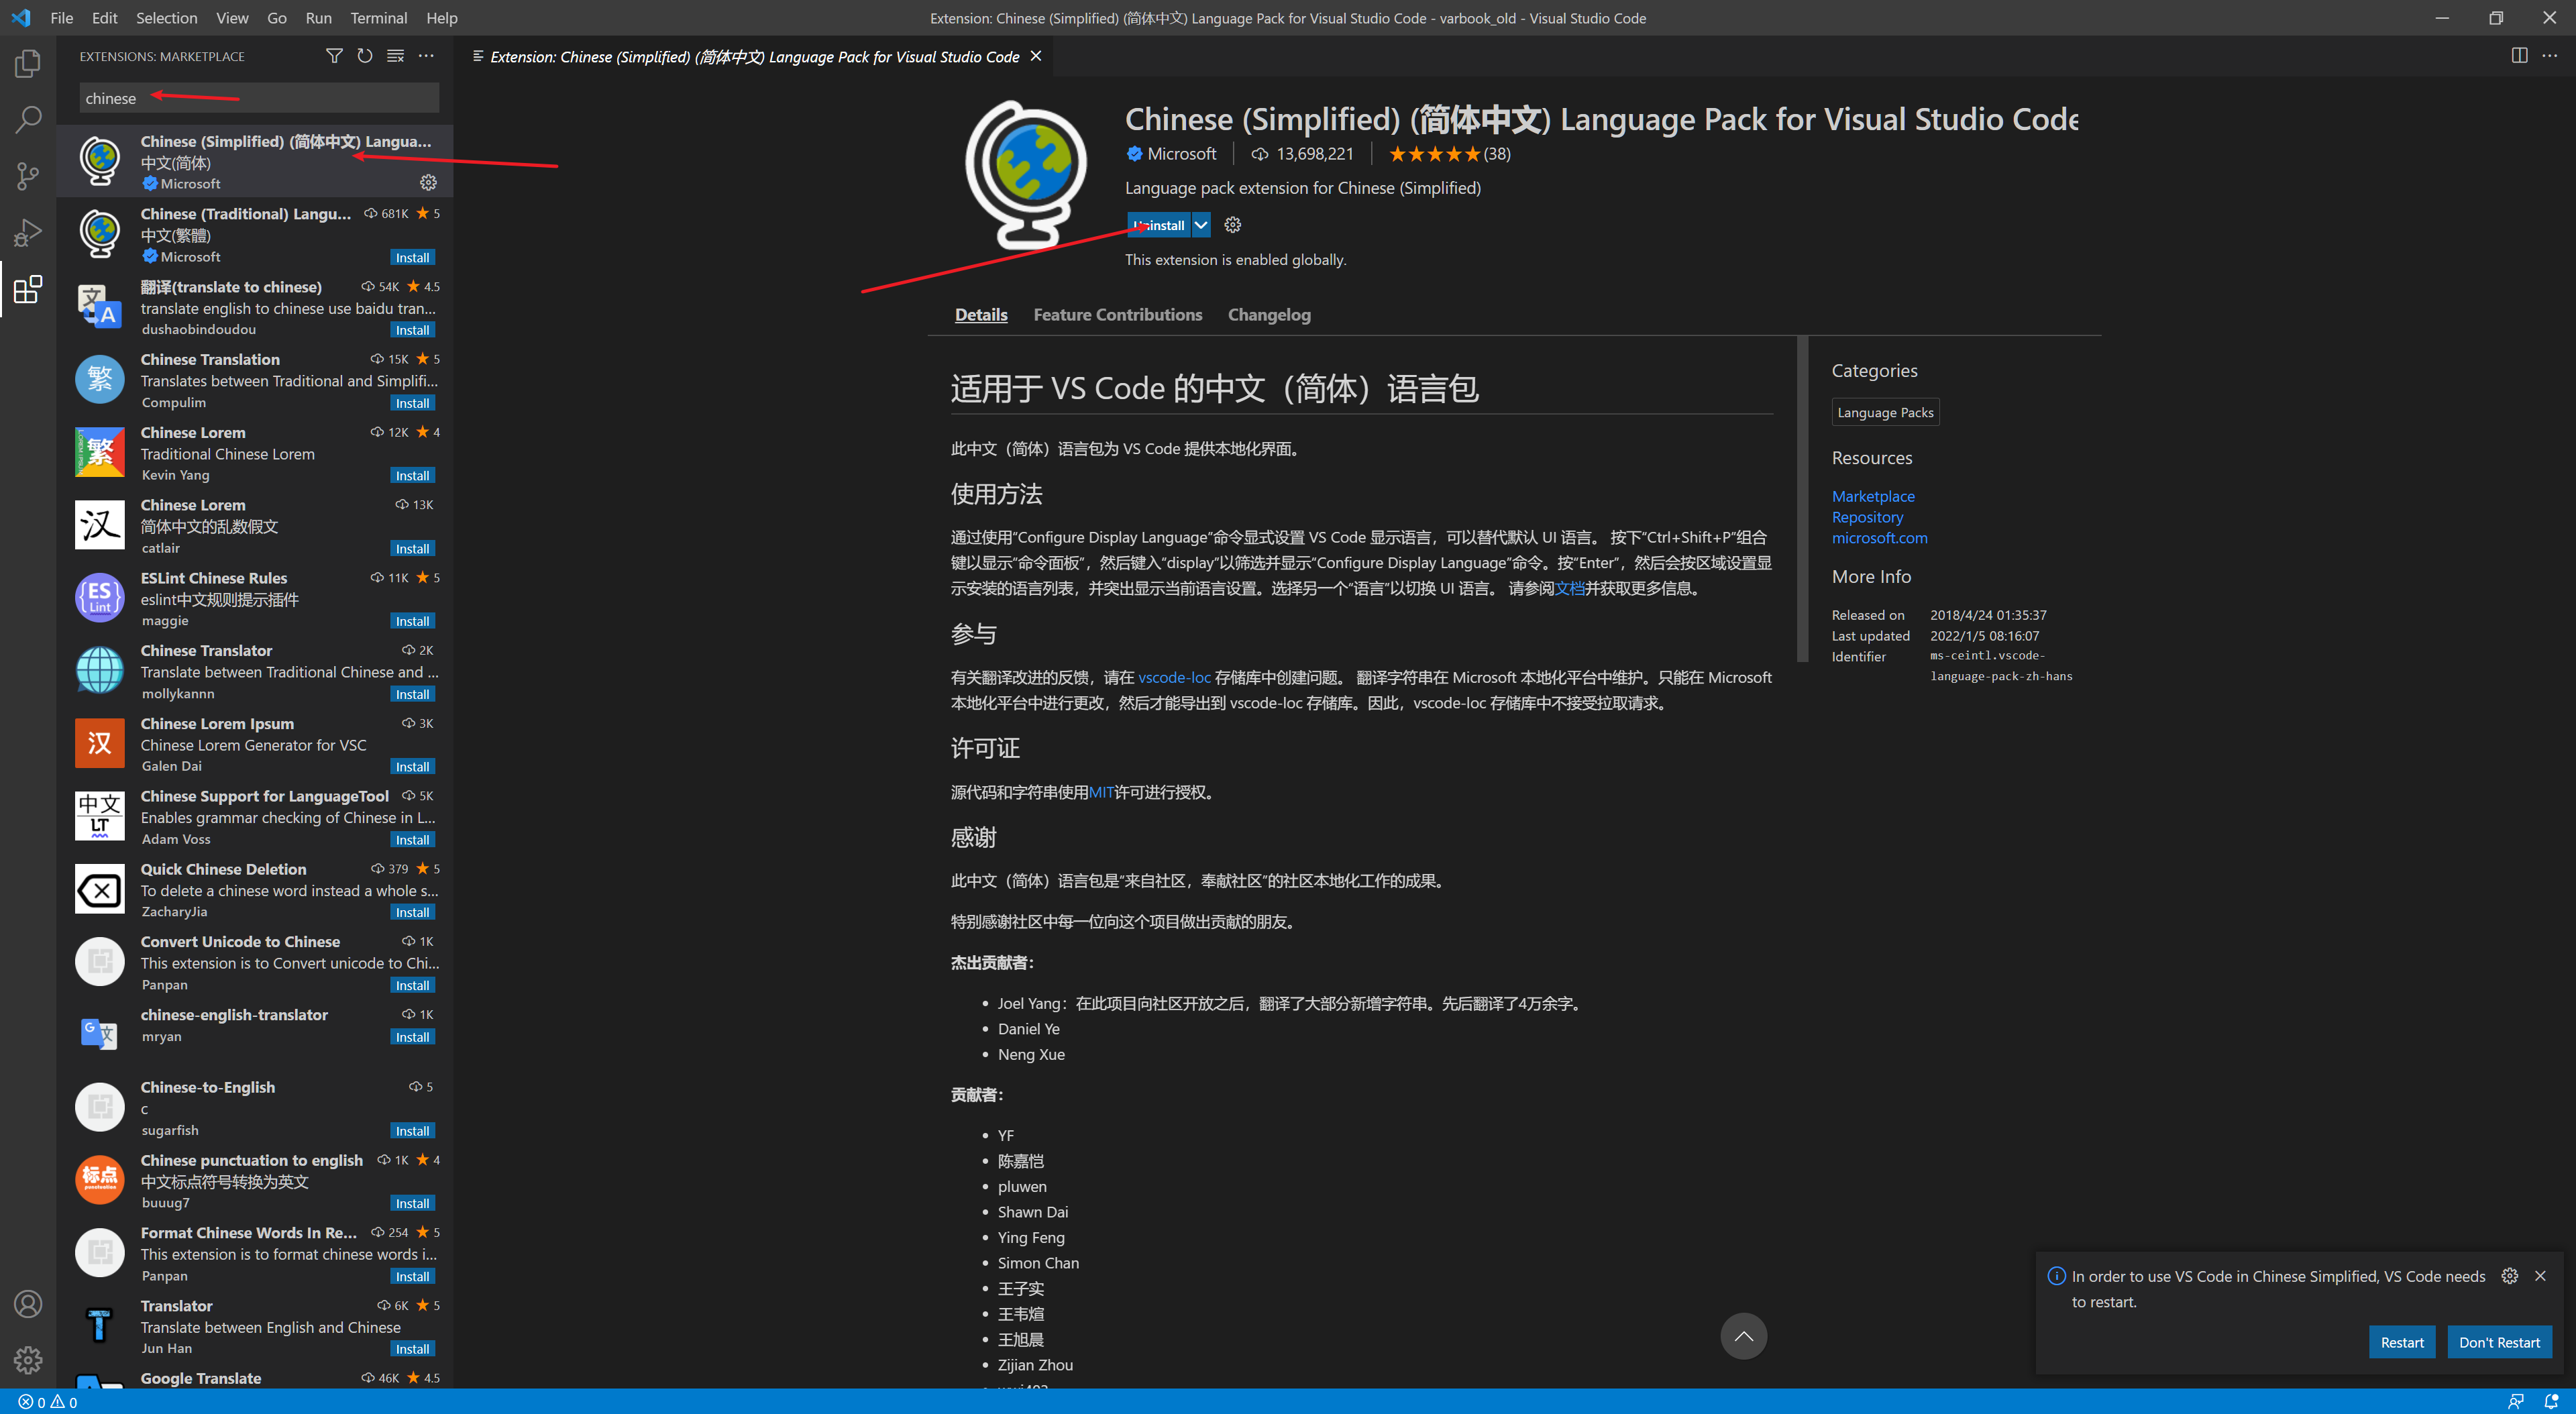Viewport: 2576px width, 1414px height.
Task: Open the Terminal menu
Action: coord(378,17)
